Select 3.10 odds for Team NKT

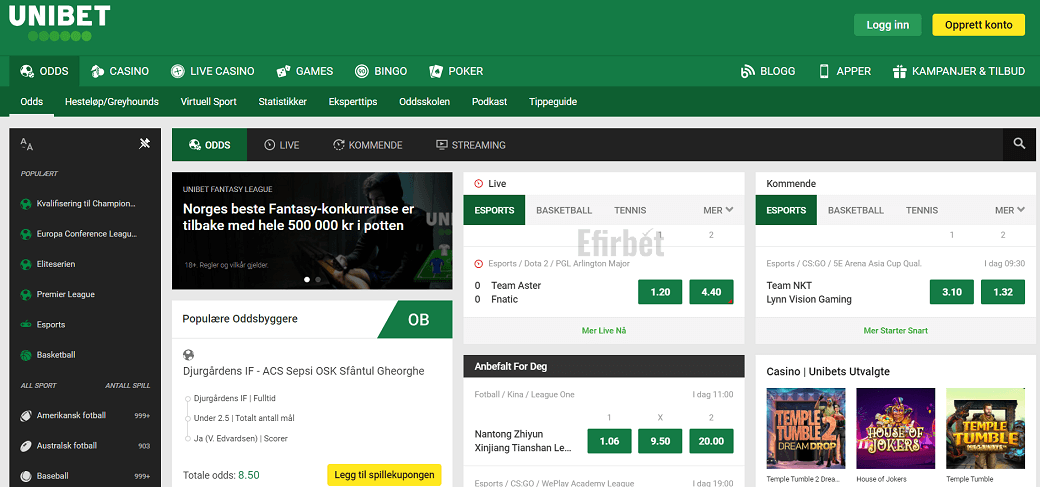click(x=952, y=292)
